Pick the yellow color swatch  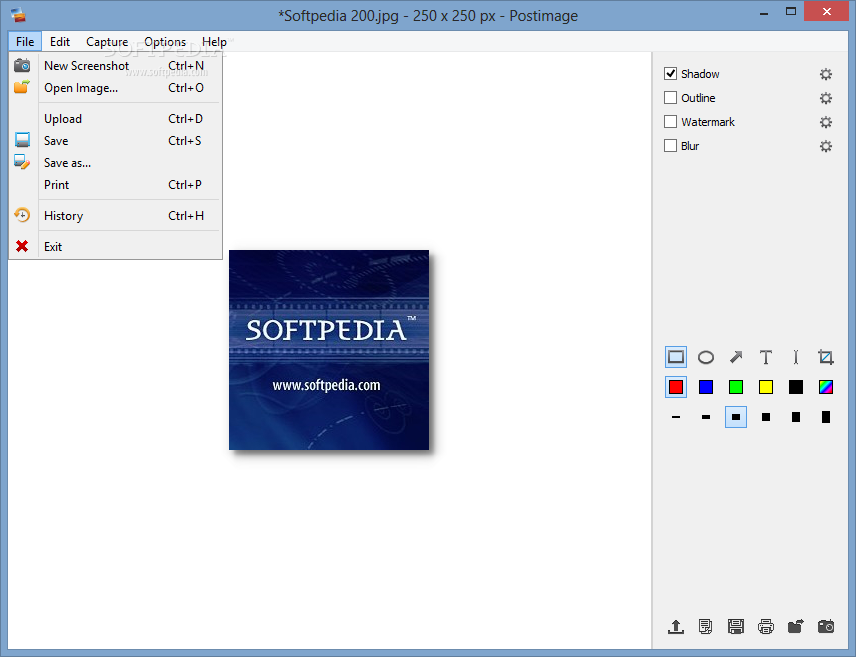[x=766, y=387]
